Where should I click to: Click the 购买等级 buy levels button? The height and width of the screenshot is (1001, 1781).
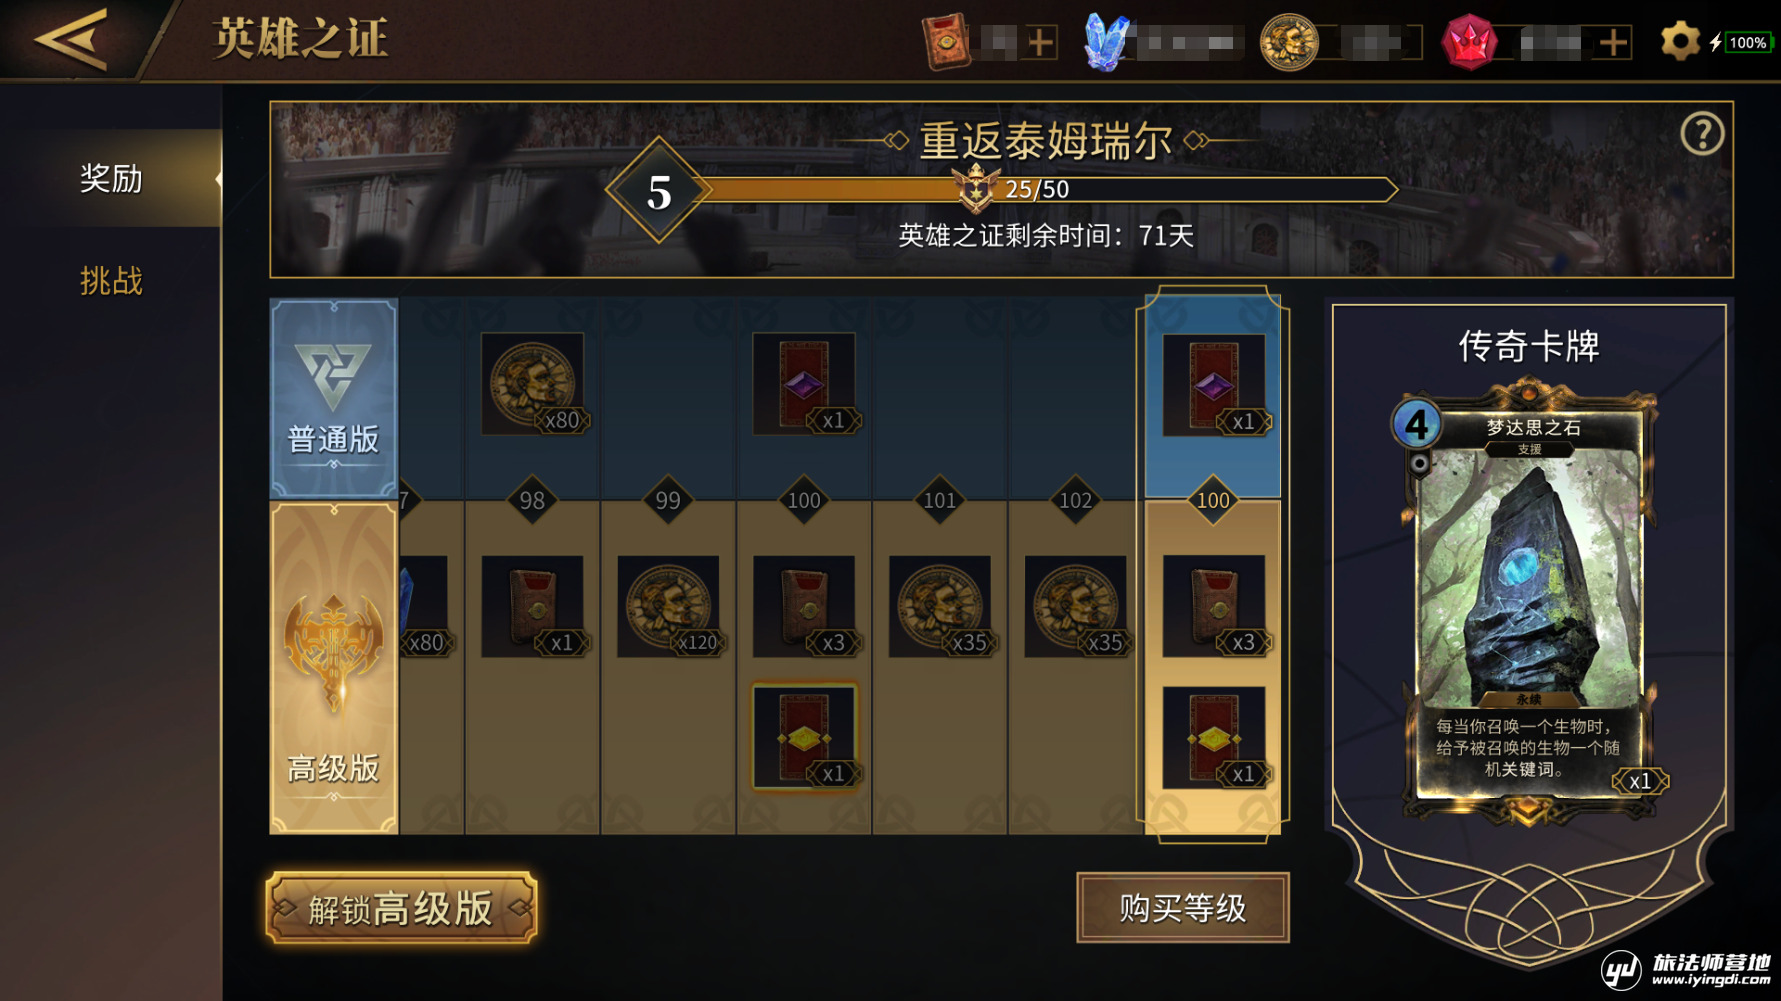click(x=1183, y=908)
